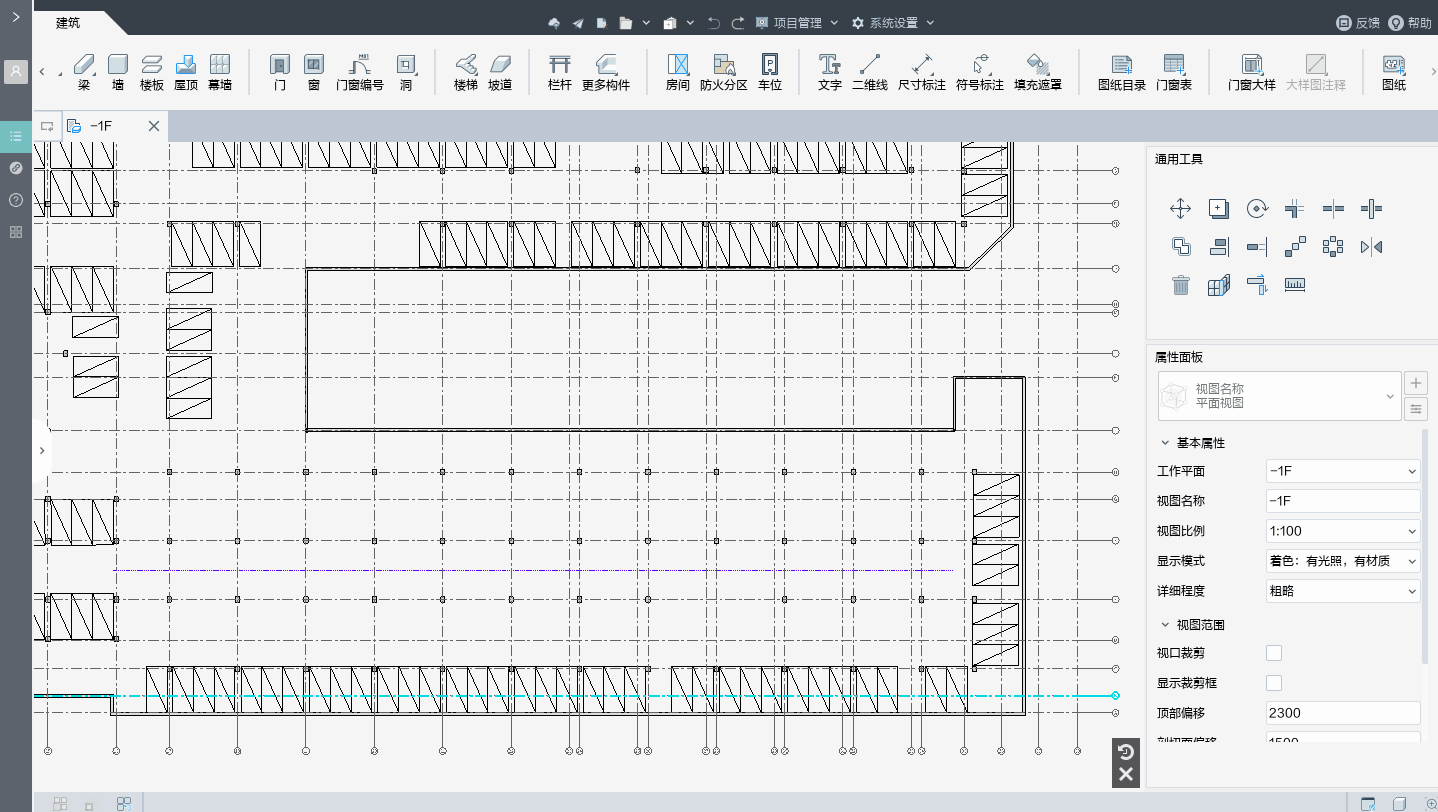Select the ruler measure tool
The height and width of the screenshot is (812, 1438).
click(1295, 285)
